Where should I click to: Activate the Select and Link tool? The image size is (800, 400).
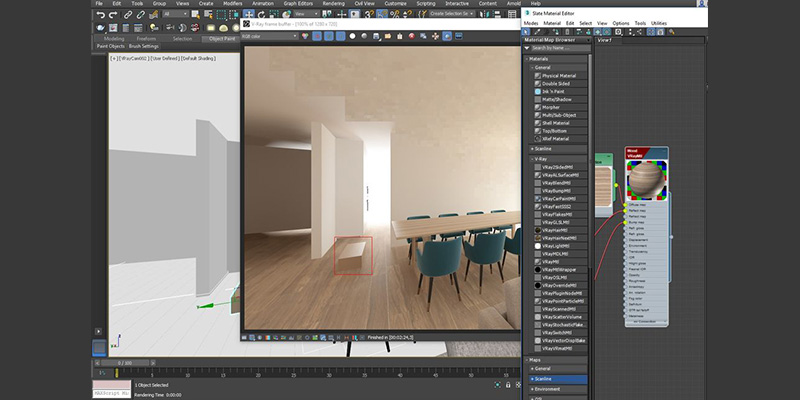tap(128, 15)
